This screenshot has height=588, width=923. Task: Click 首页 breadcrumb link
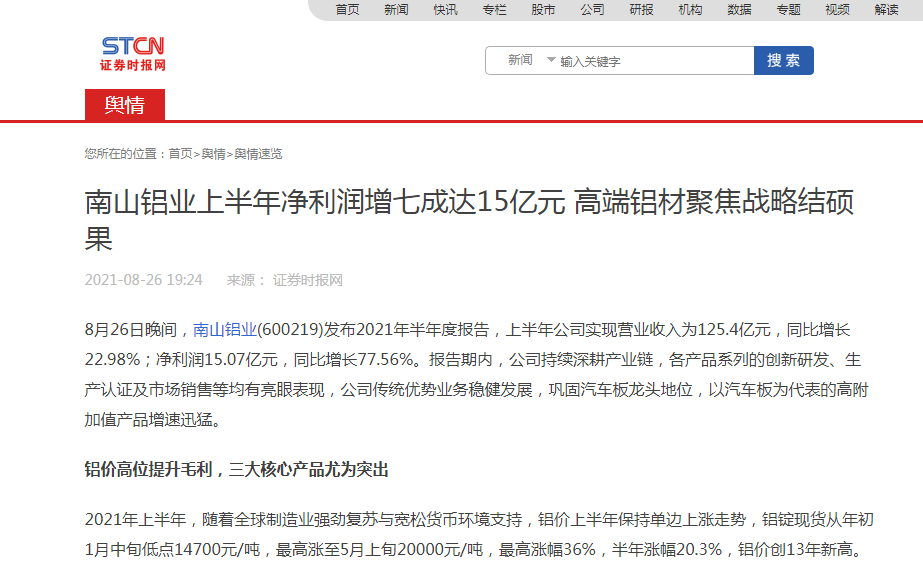180,154
